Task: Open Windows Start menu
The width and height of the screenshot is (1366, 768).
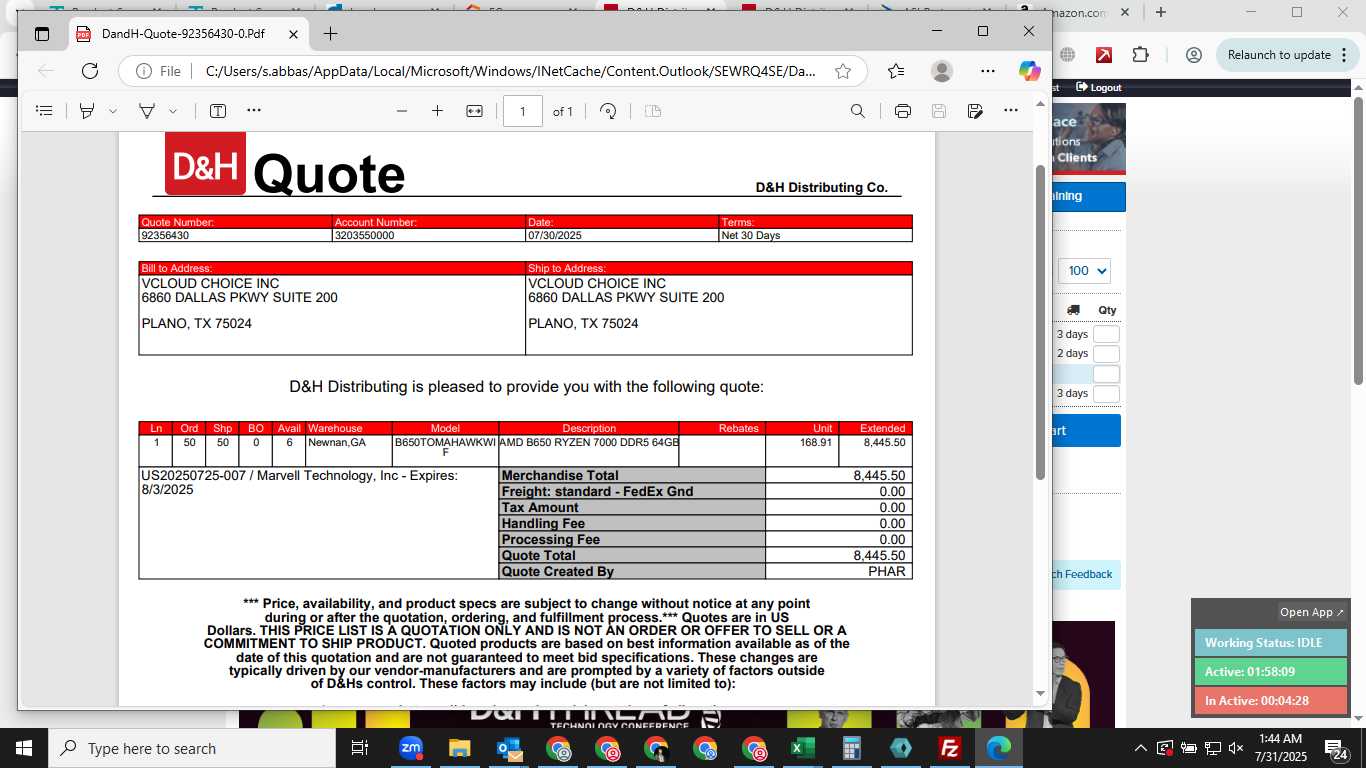Action: click(24, 748)
